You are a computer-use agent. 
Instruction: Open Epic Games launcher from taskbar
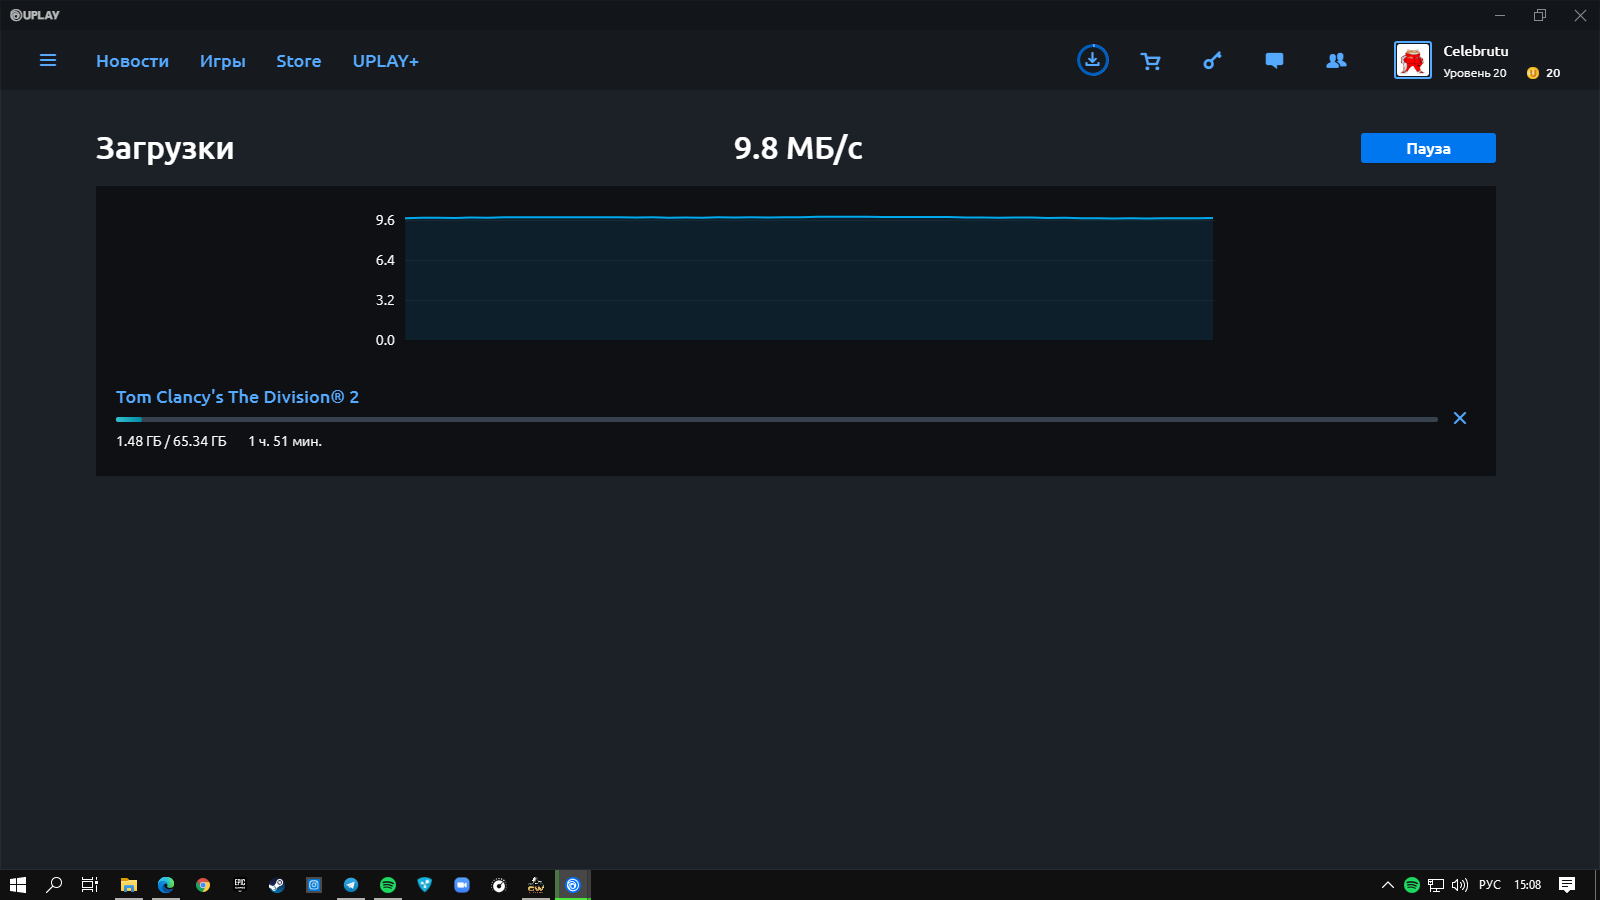(240, 885)
